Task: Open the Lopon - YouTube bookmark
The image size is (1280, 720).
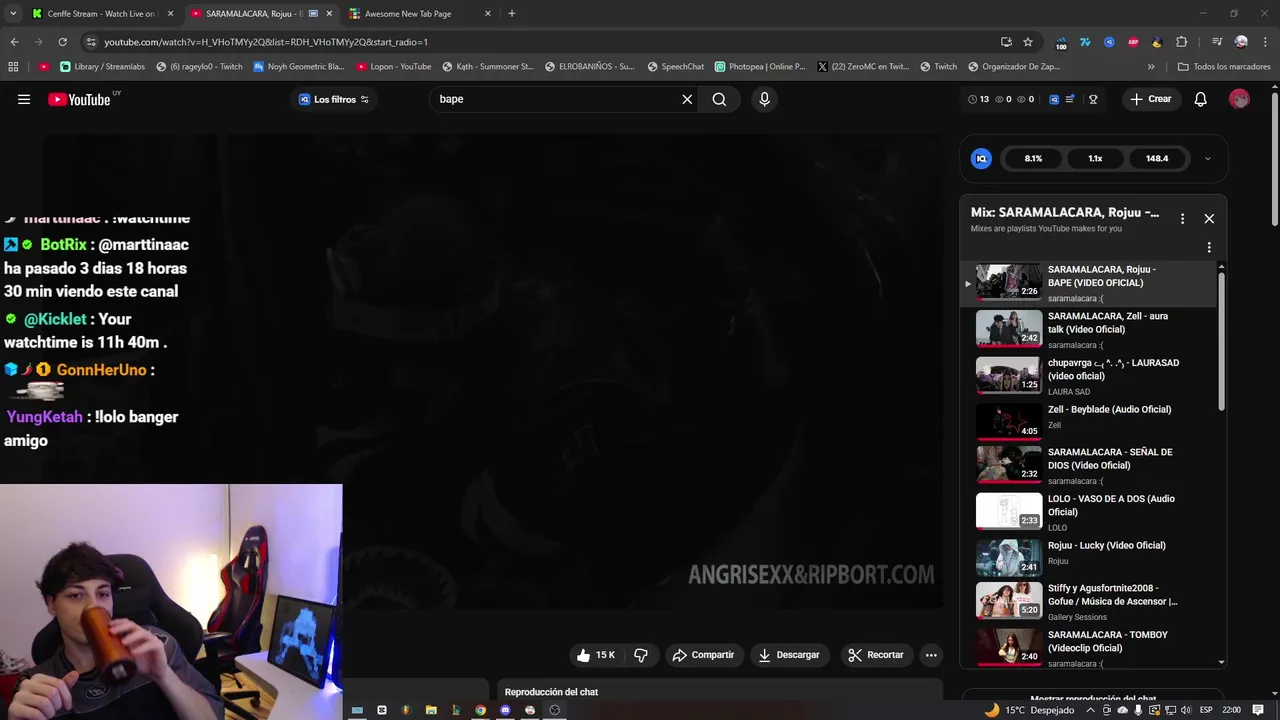Action: [393, 67]
